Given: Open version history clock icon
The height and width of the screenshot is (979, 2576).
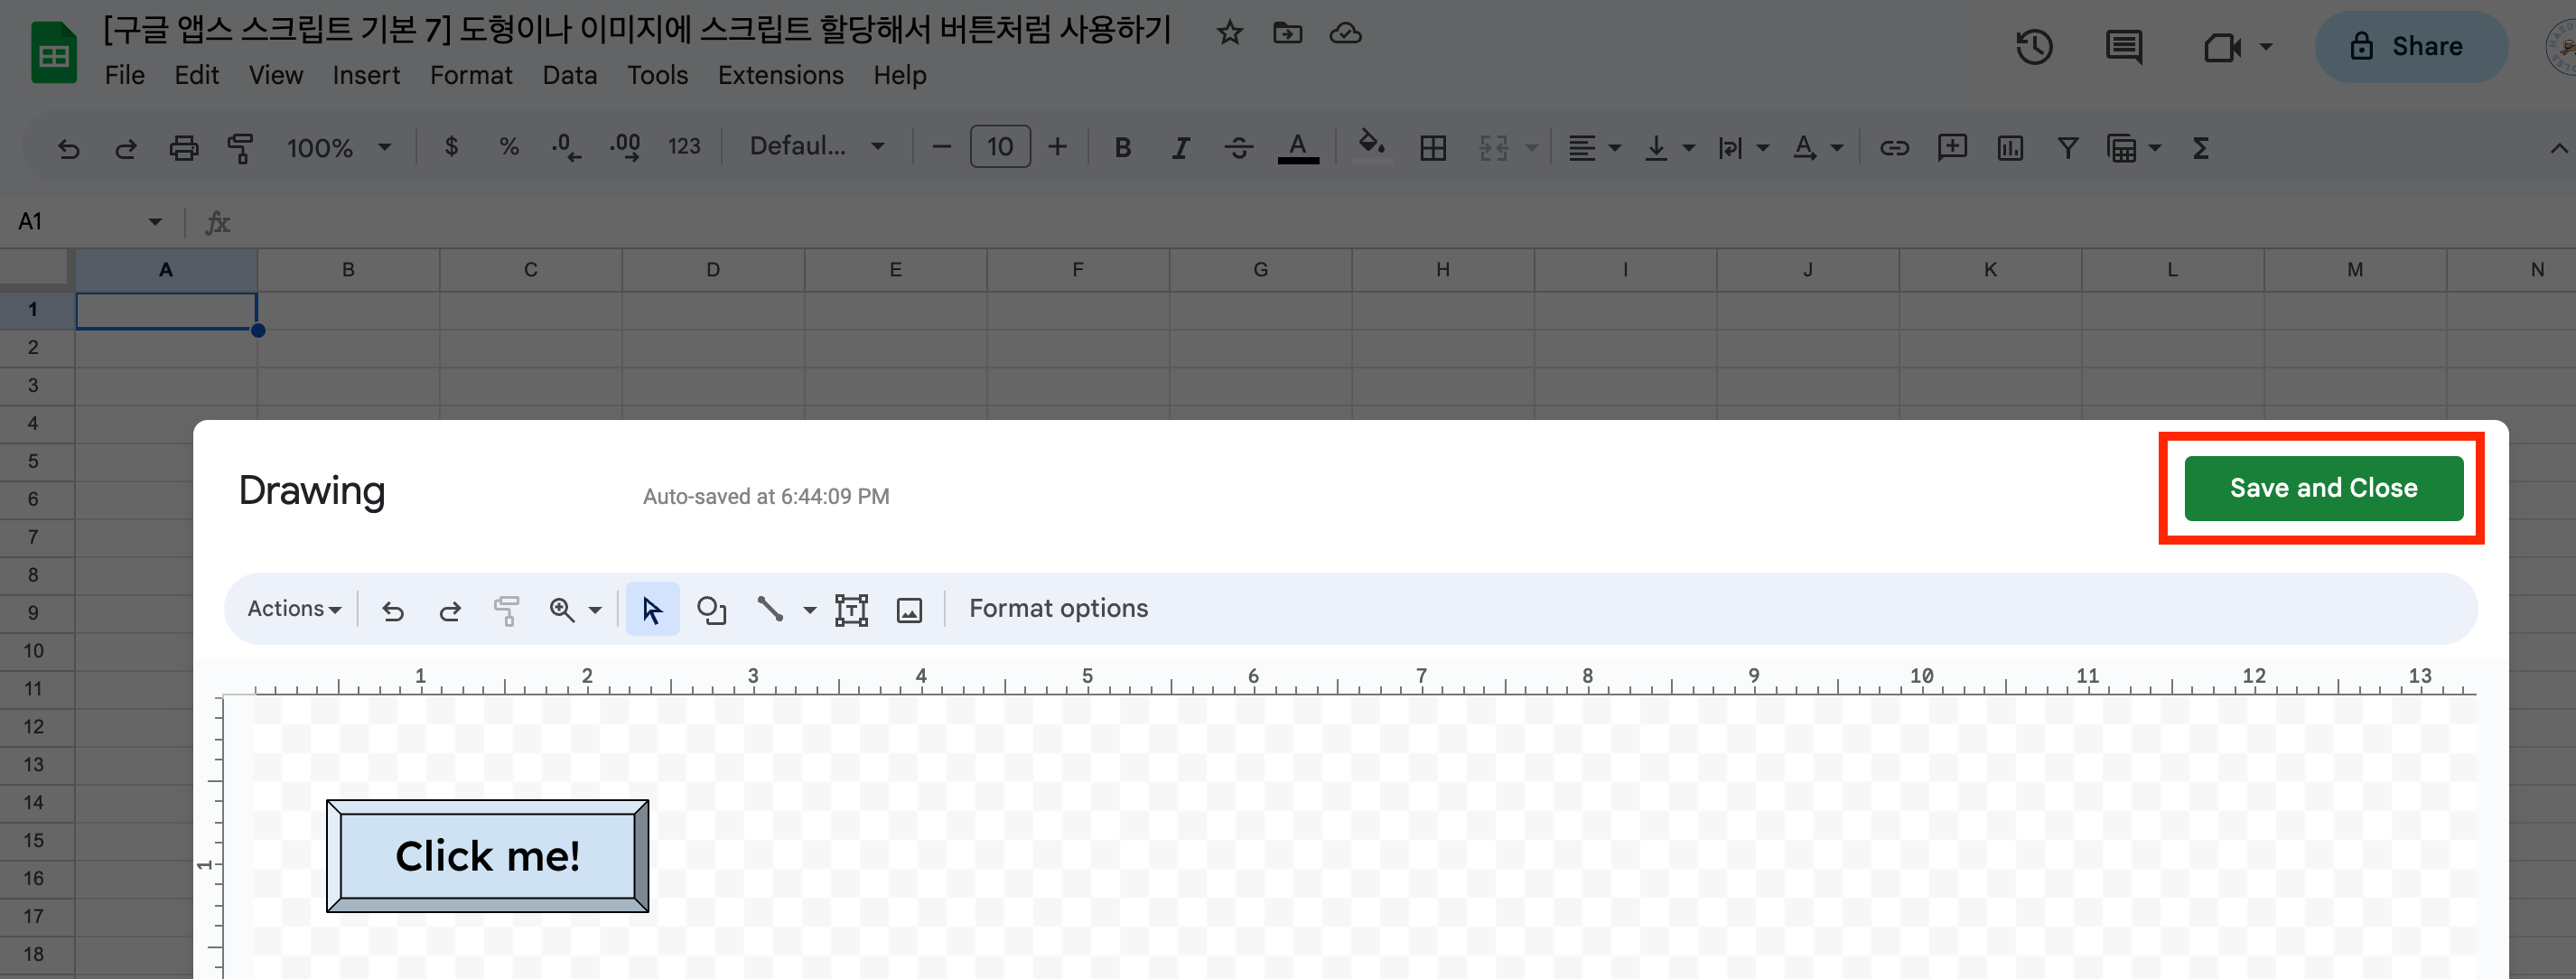Looking at the screenshot, I should click(2034, 47).
